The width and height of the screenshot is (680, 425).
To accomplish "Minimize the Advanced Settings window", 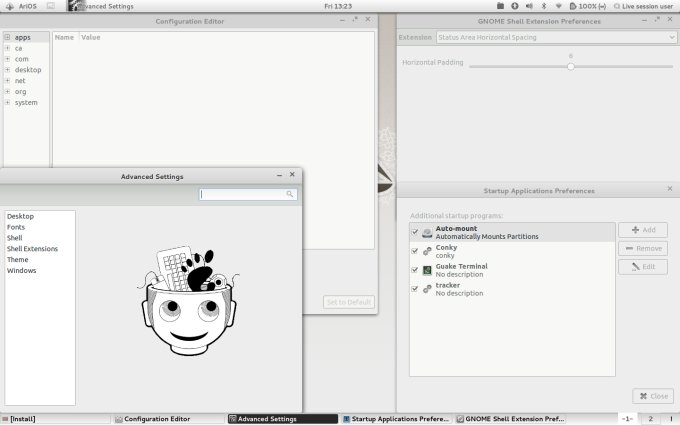I will (x=279, y=175).
